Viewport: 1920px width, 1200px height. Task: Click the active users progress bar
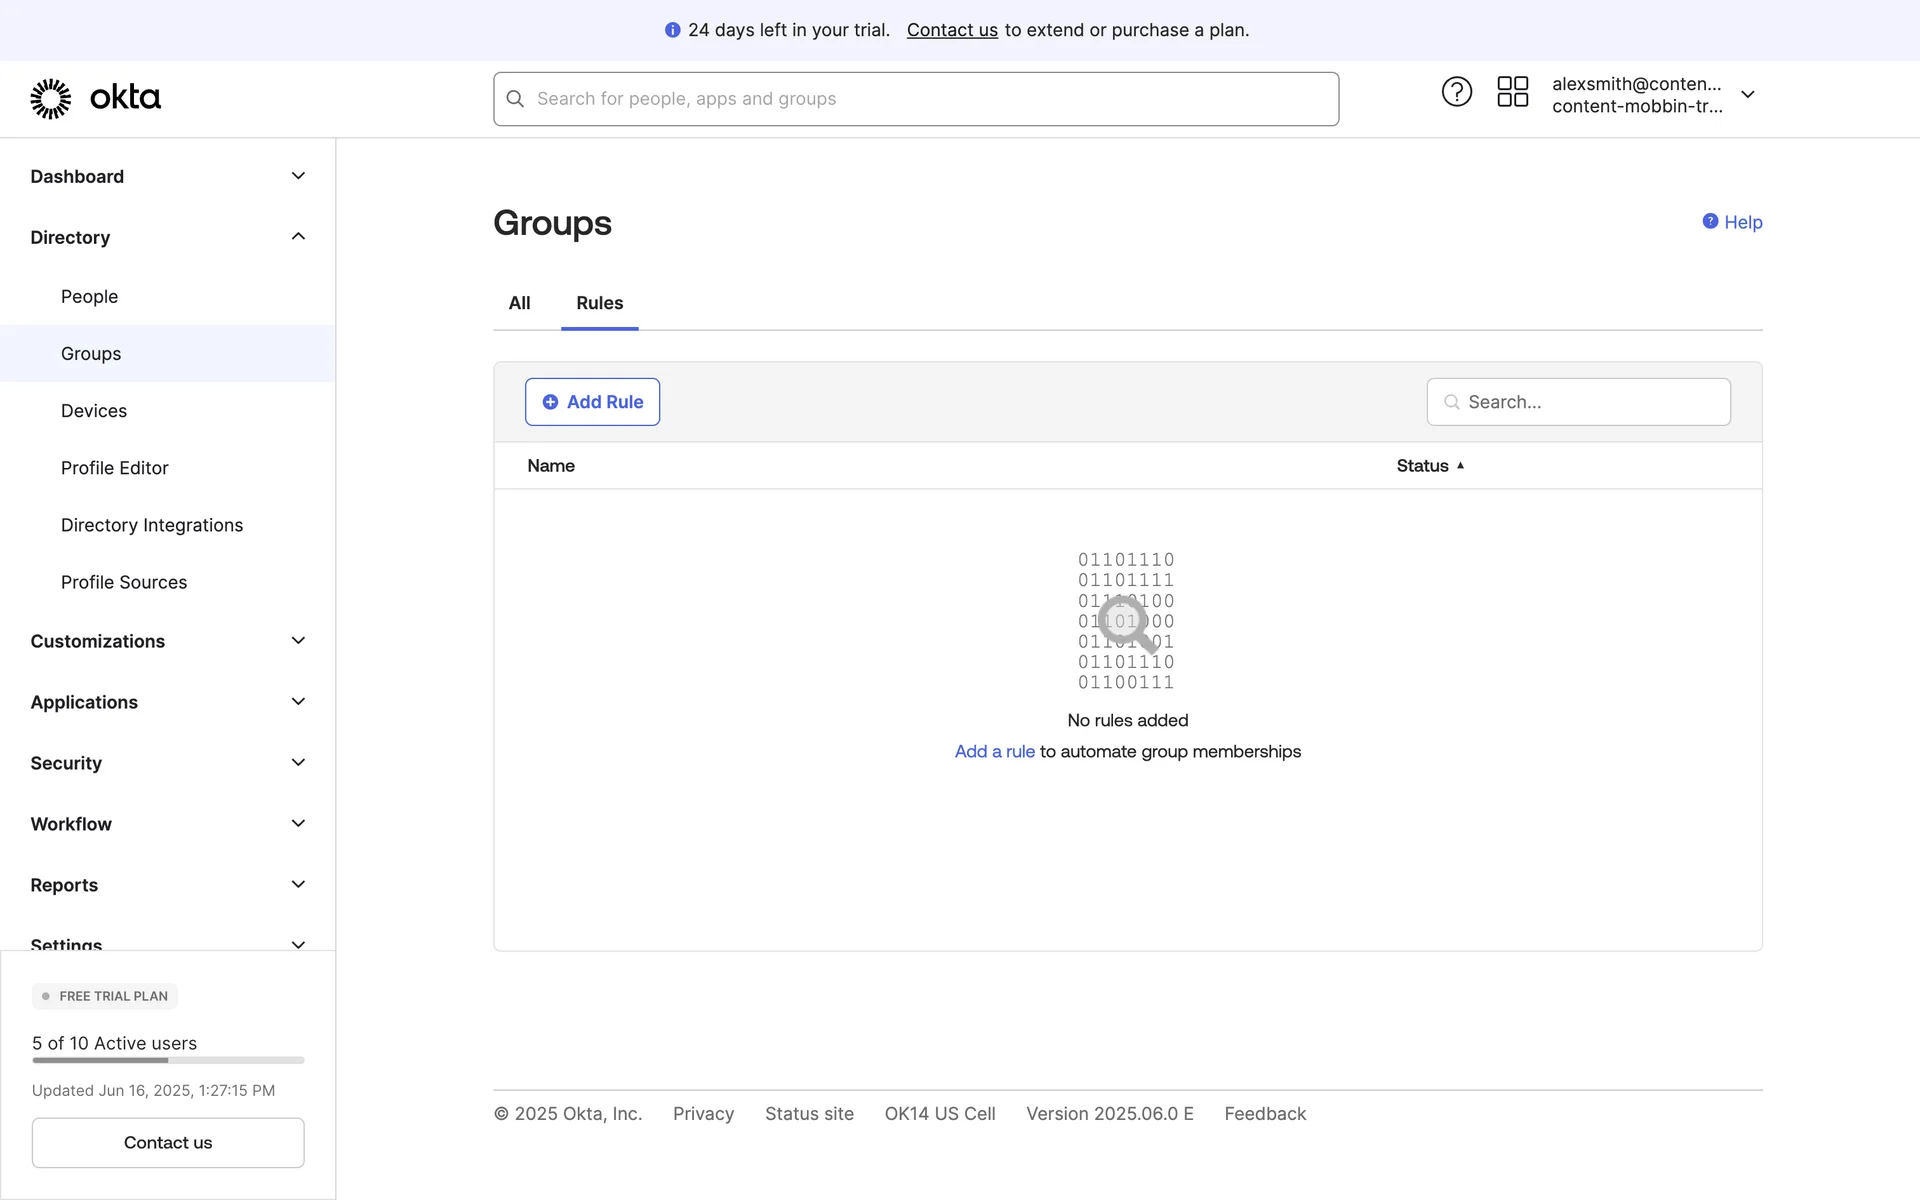(x=168, y=1060)
